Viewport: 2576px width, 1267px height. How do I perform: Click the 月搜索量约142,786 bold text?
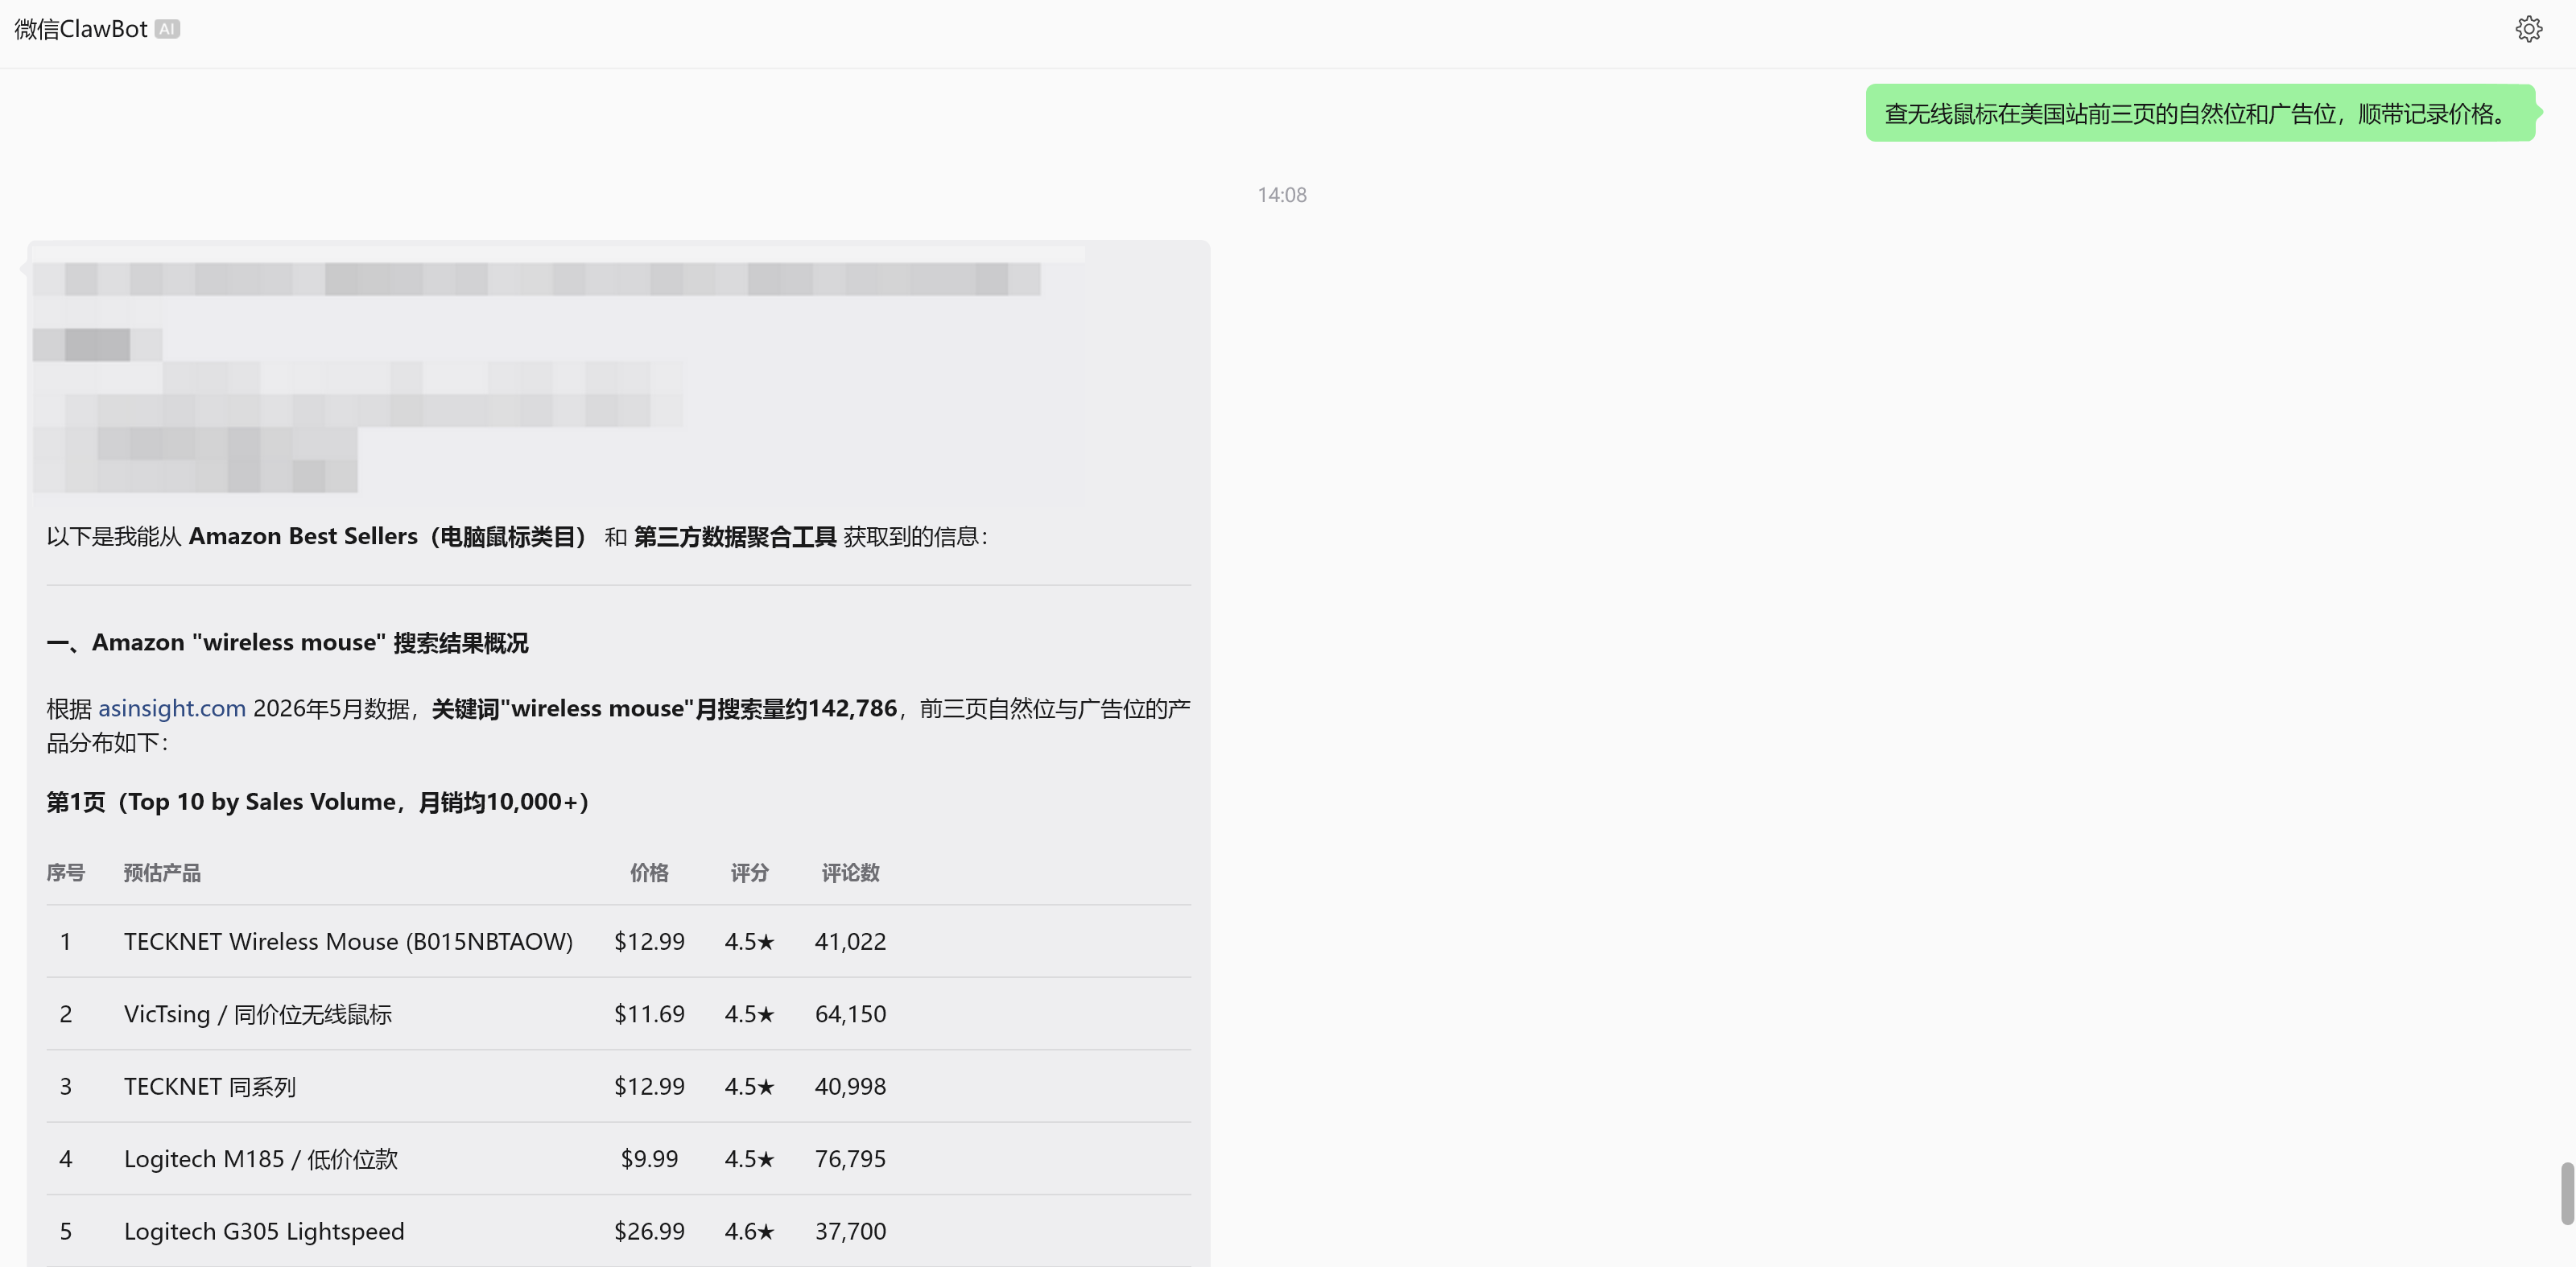tap(796, 708)
